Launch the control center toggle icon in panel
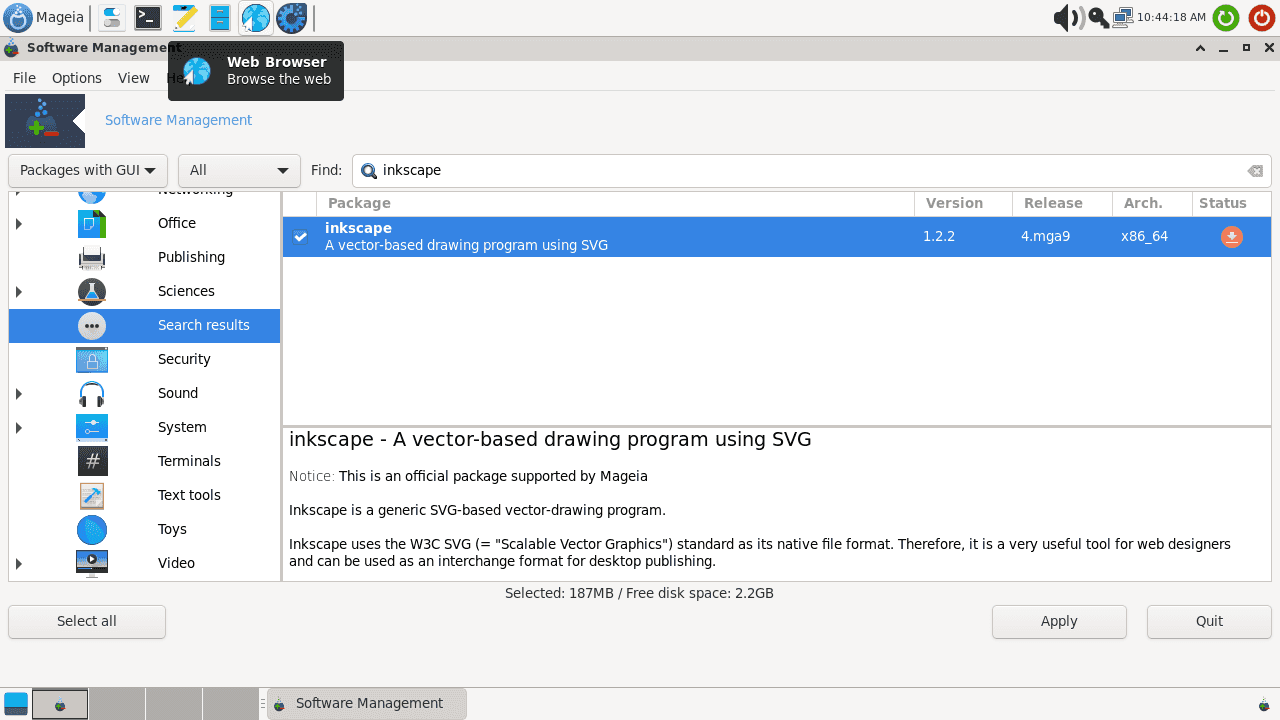The width and height of the screenshot is (1280, 720). point(112,17)
